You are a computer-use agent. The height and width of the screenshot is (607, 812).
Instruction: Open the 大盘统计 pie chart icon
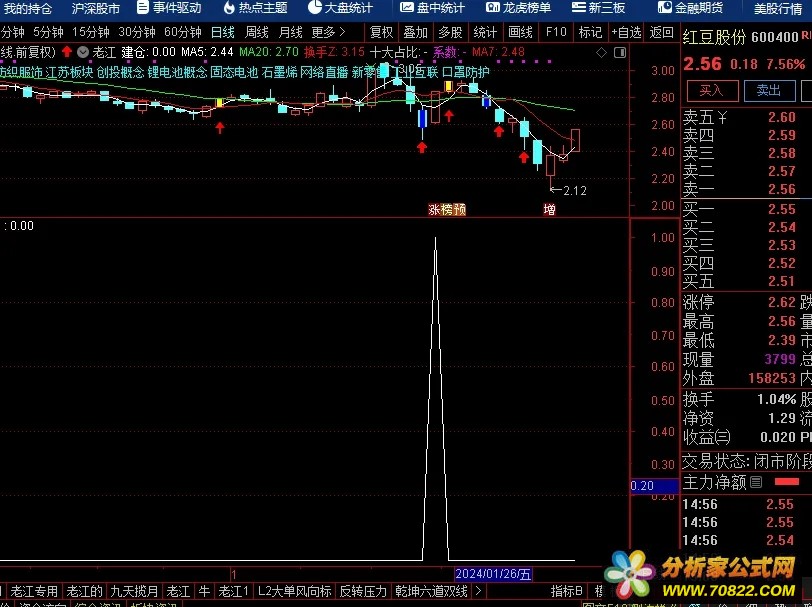pyautogui.click(x=315, y=7)
